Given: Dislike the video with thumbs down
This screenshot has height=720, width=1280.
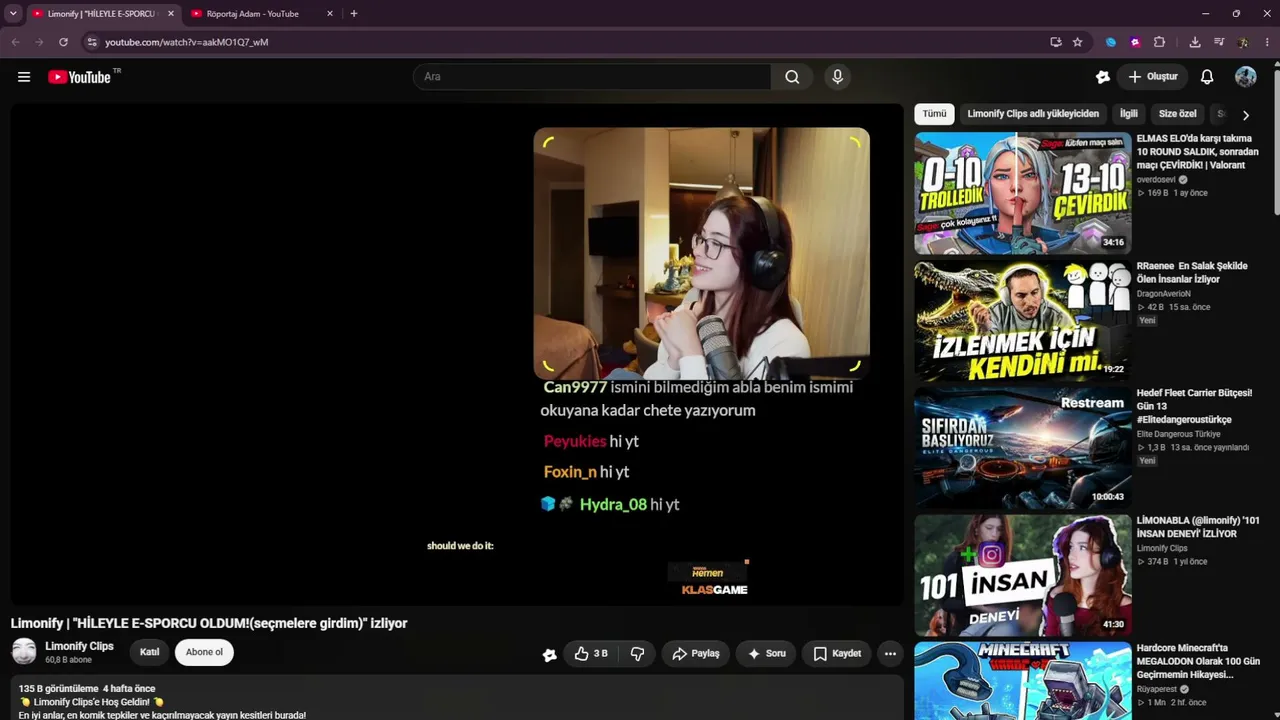Looking at the screenshot, I should point(637,654).
